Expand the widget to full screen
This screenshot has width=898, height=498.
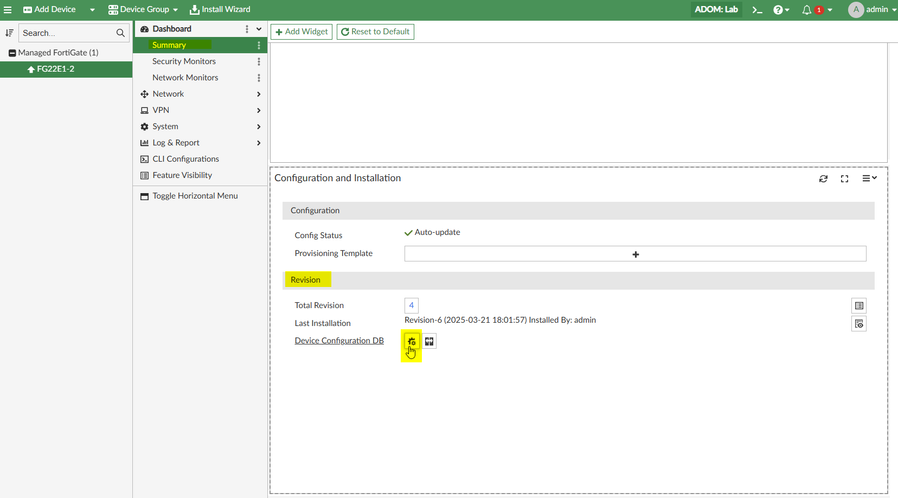tap(845, 178)
